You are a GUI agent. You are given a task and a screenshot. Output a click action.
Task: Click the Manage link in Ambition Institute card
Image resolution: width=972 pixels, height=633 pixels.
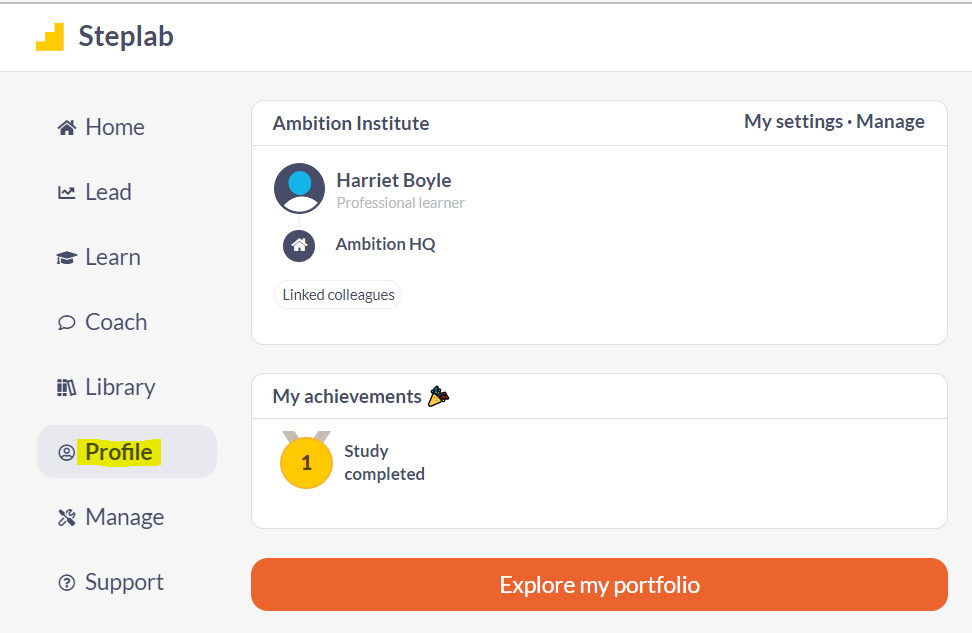tap(890, 122)
